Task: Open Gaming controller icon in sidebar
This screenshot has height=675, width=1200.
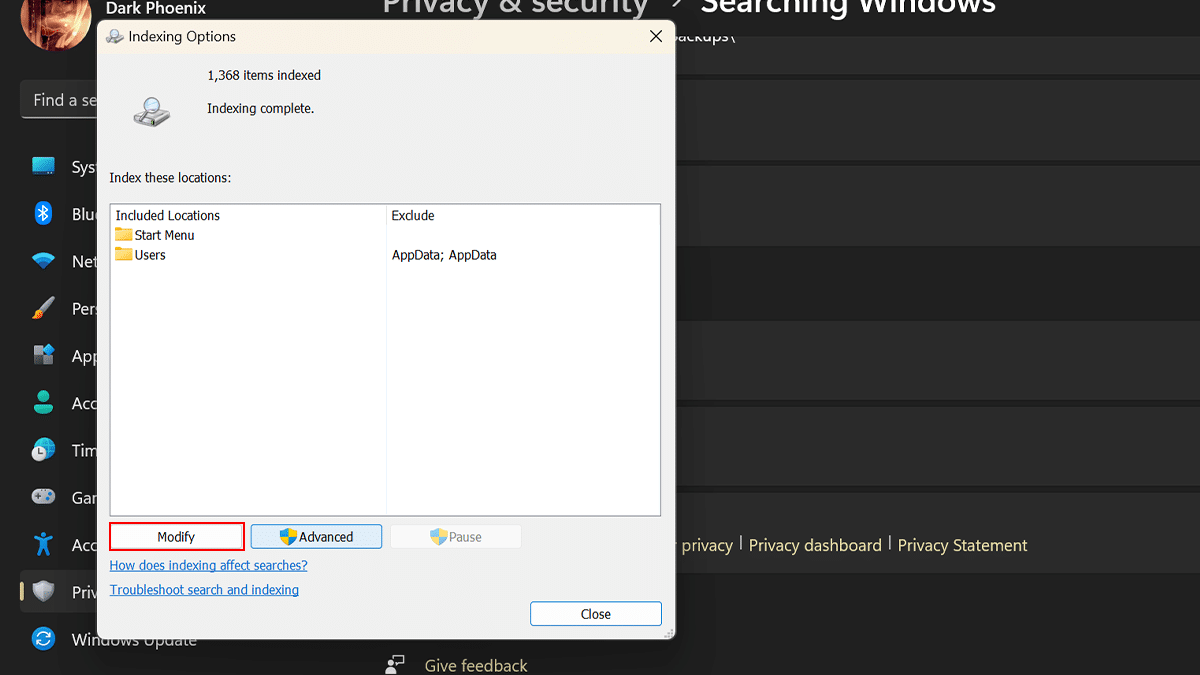Action: point(43,497)
